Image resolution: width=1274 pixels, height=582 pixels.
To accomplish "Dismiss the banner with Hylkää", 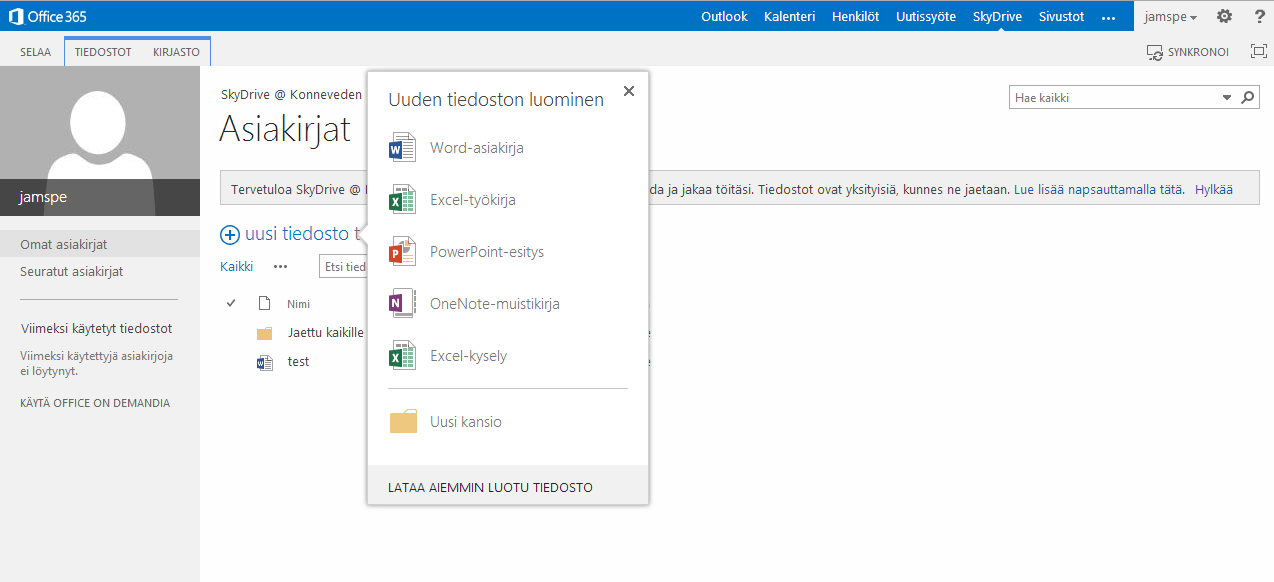I will 1214,189.
